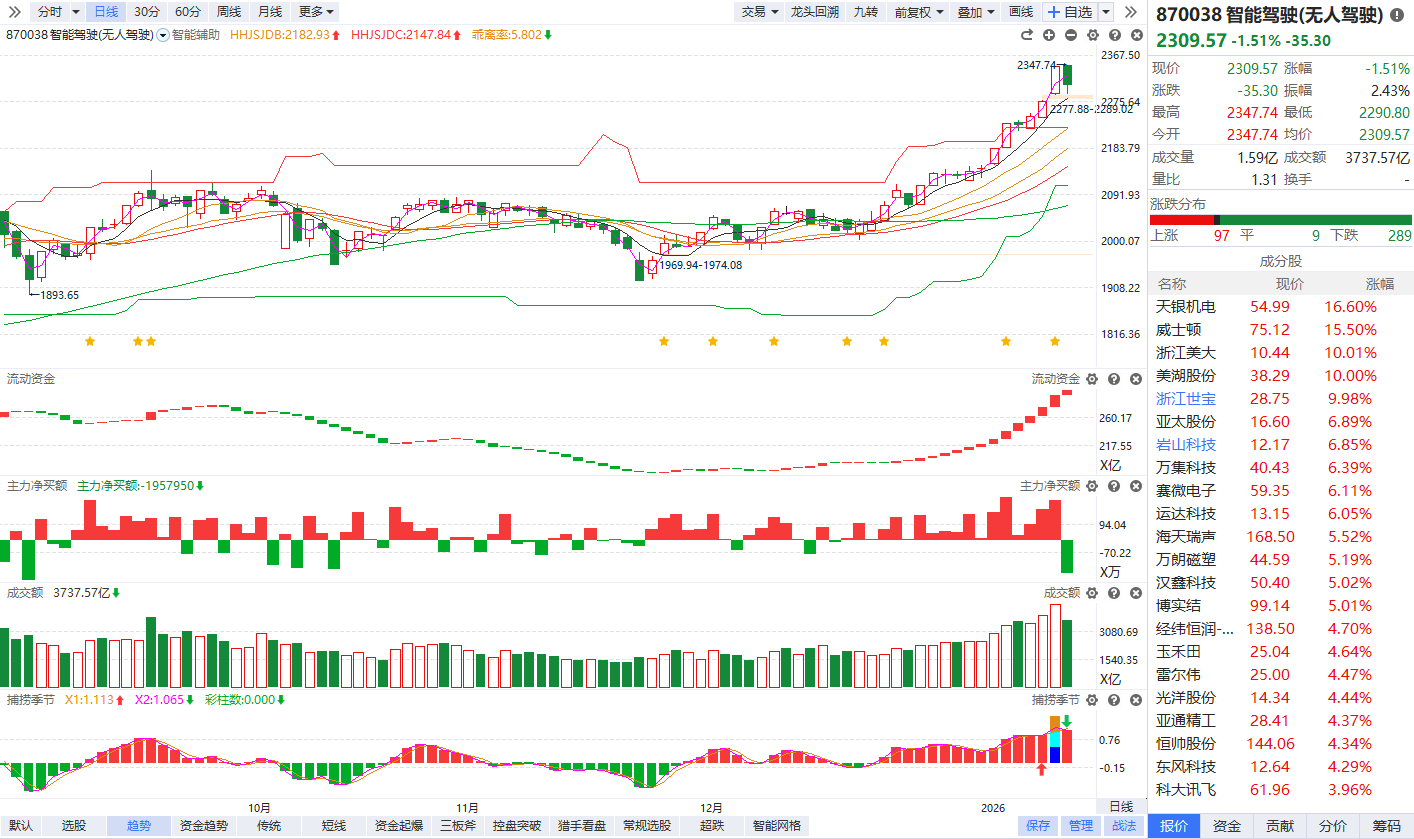1414x839 pixels.
Task: Open the 前复权 adjustment dropdown
Action: 918,12
